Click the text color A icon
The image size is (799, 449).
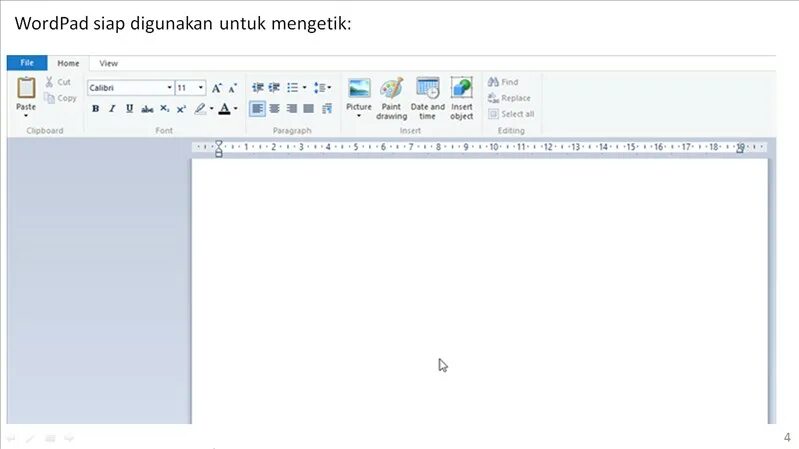[x=224, y=109]
